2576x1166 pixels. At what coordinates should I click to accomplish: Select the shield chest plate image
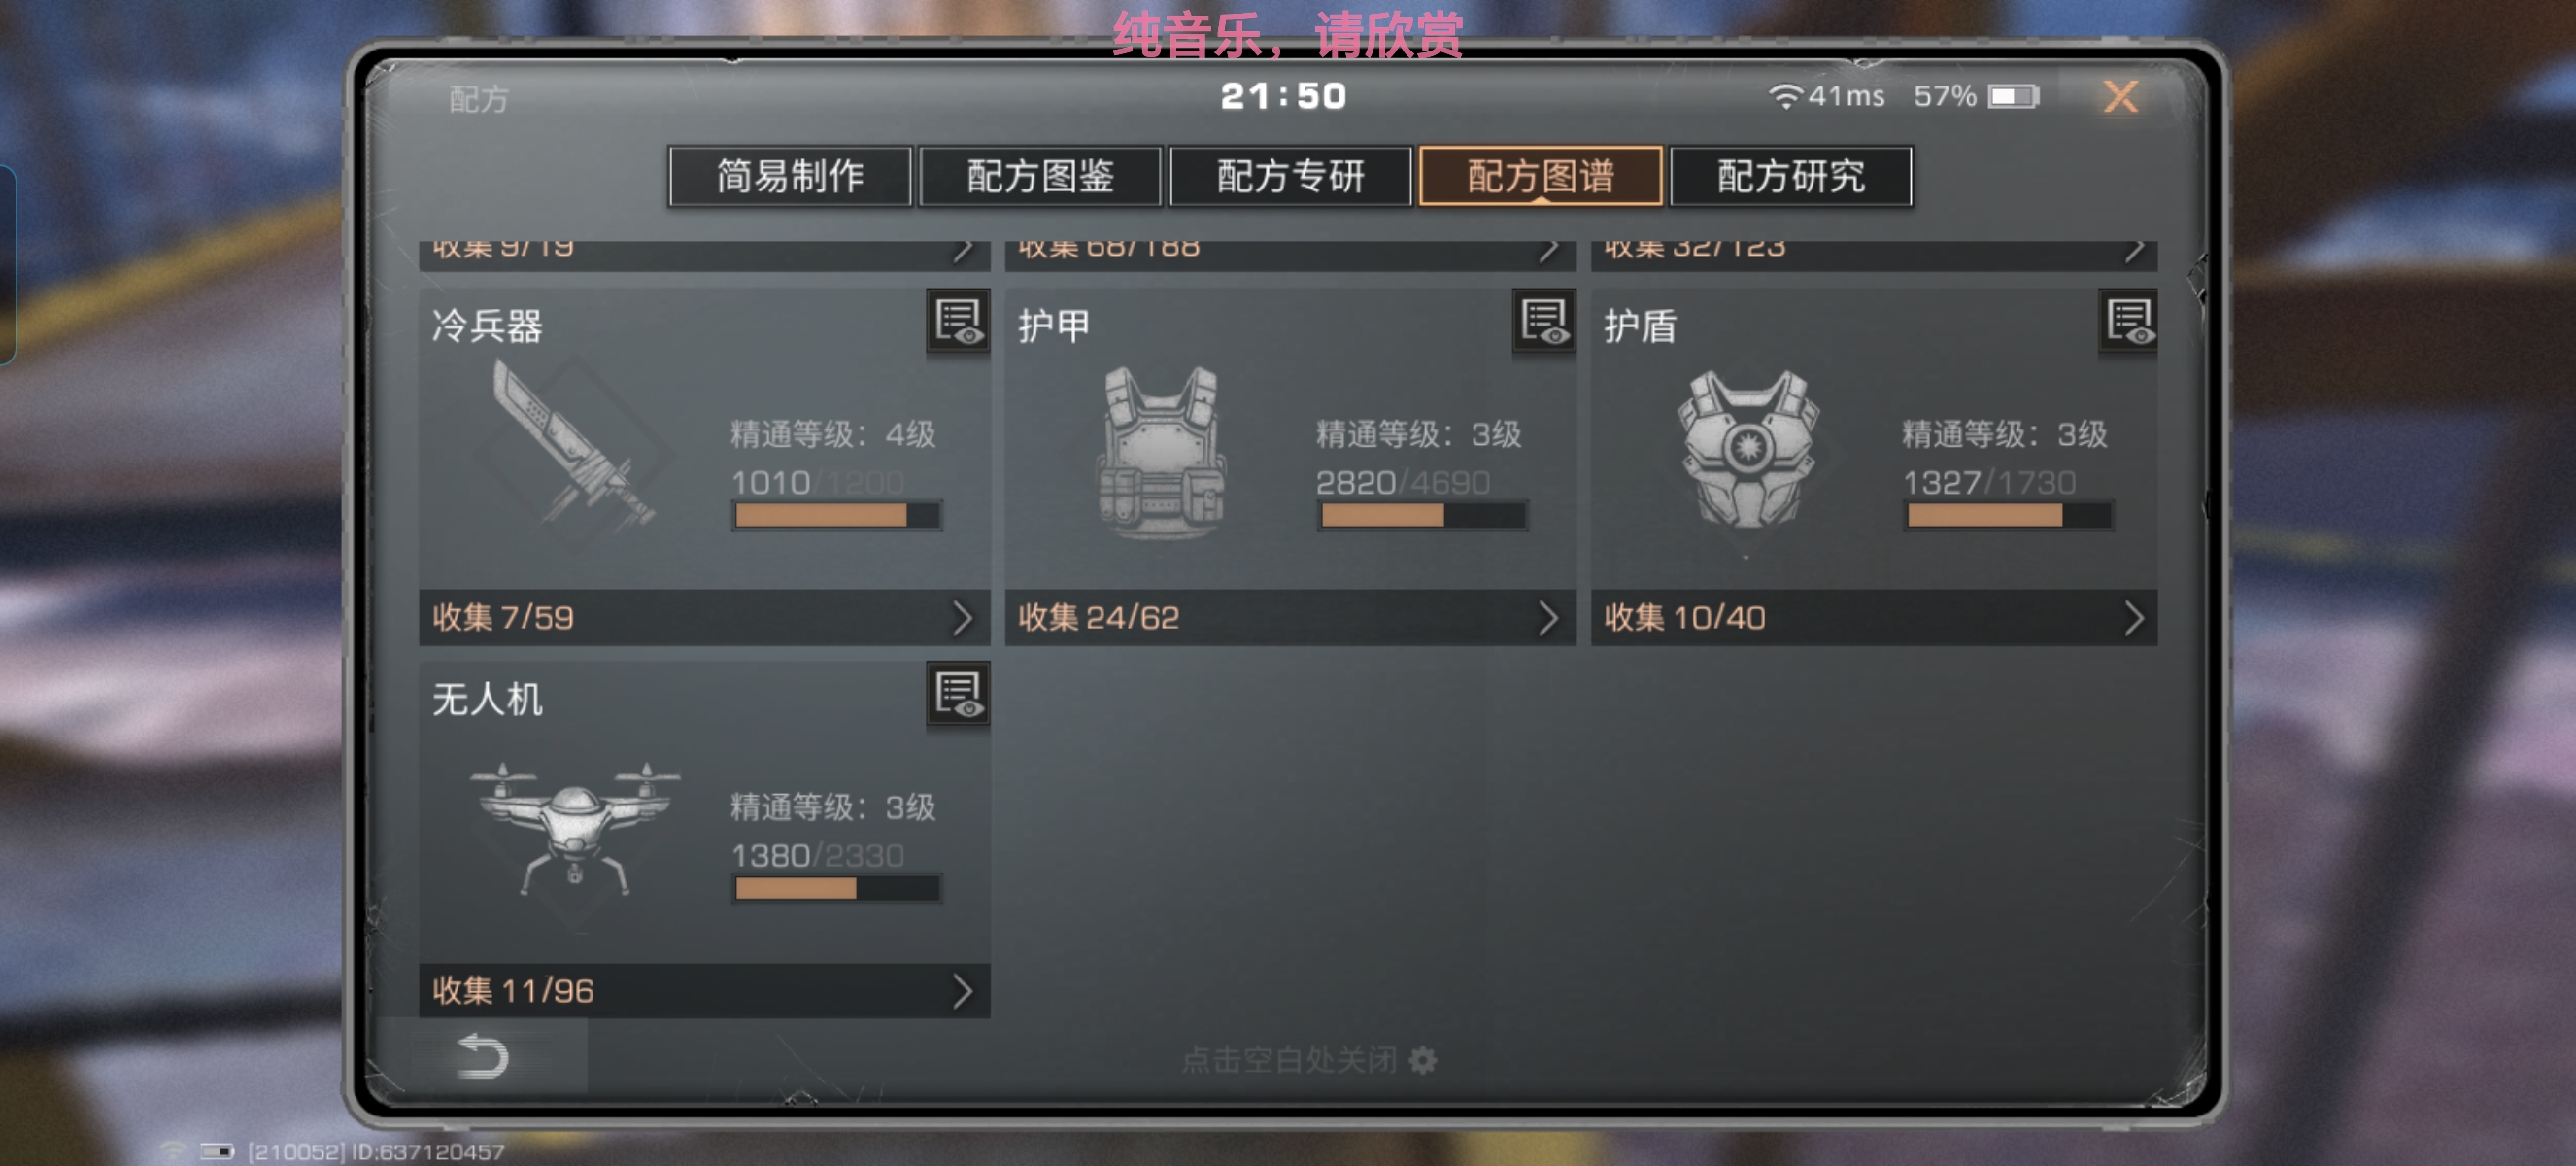[1747, 450]
